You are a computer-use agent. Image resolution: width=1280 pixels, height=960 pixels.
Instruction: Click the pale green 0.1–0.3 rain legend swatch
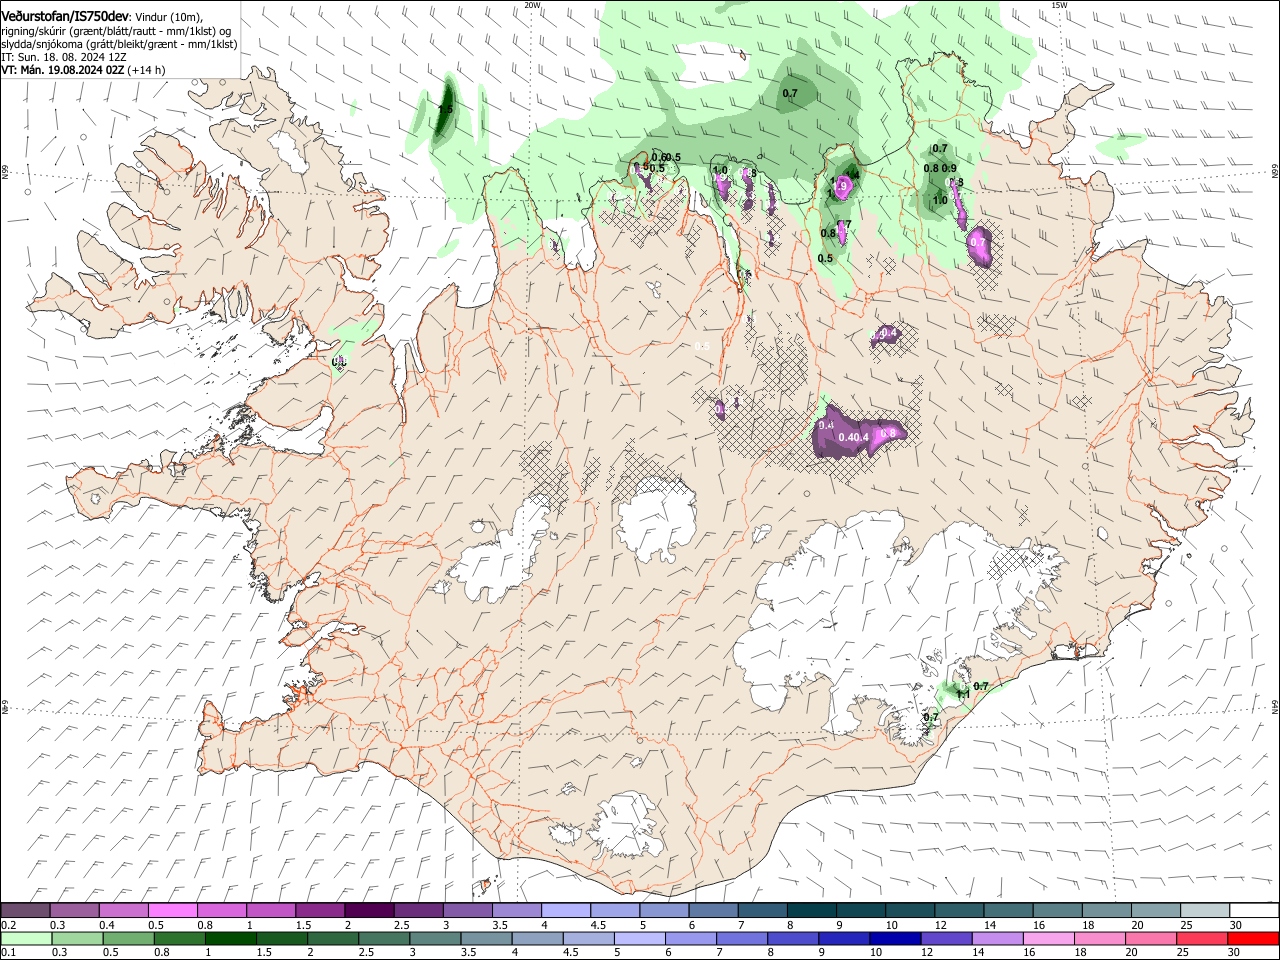(26, 938)
